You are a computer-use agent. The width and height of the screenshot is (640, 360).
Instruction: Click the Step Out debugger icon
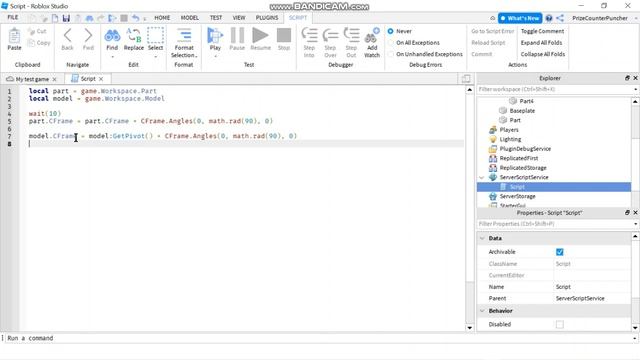pyautogui.click(x=351, y=36)
